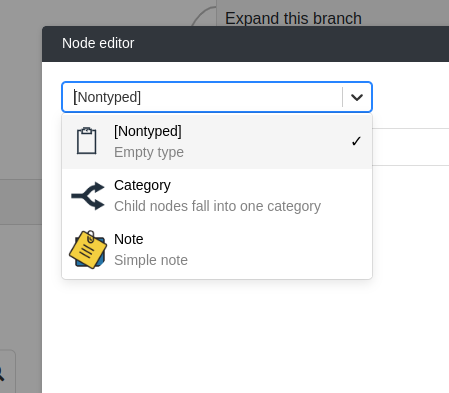Viewport: 449px width, 393px height.
Task: Pick the [Nontyped] option in the list
Action: tap(217, 141)
